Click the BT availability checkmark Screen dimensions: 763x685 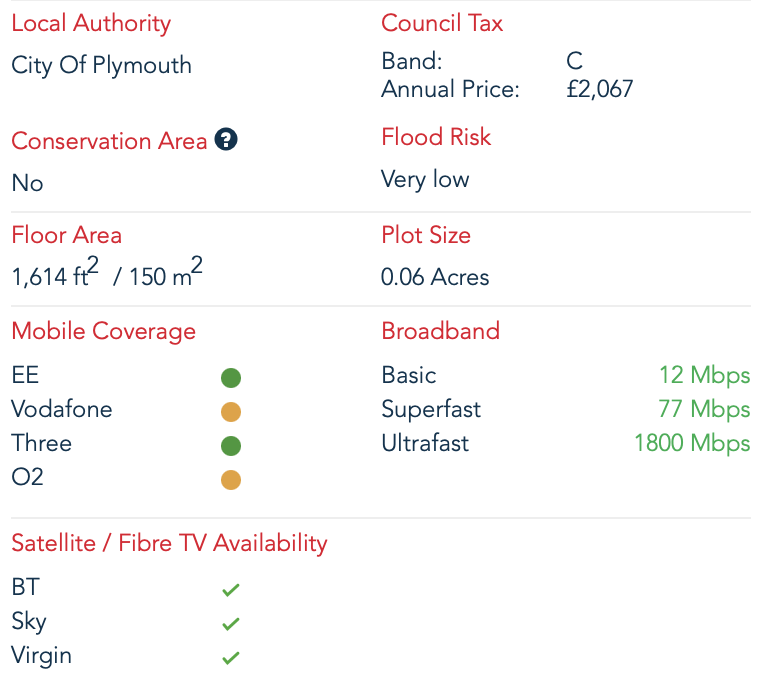231,590
